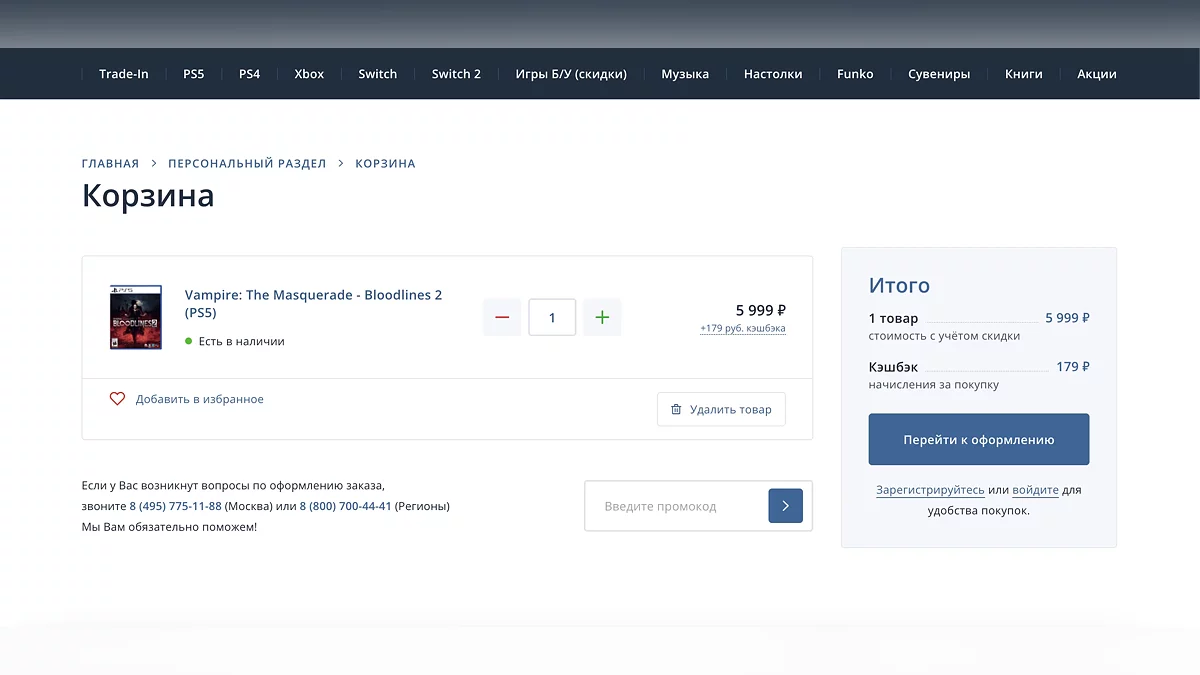
Task: Click the Зарегистрируйтесь link
Action: (930, 490)
